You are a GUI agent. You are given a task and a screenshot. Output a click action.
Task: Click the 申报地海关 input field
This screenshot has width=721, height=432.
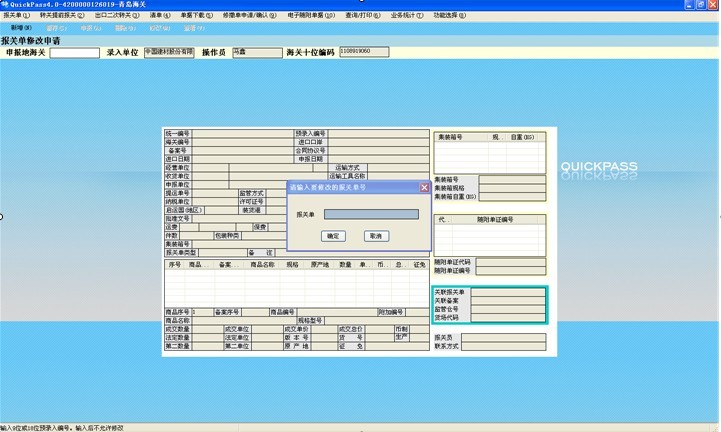click(x=74, y=53)
